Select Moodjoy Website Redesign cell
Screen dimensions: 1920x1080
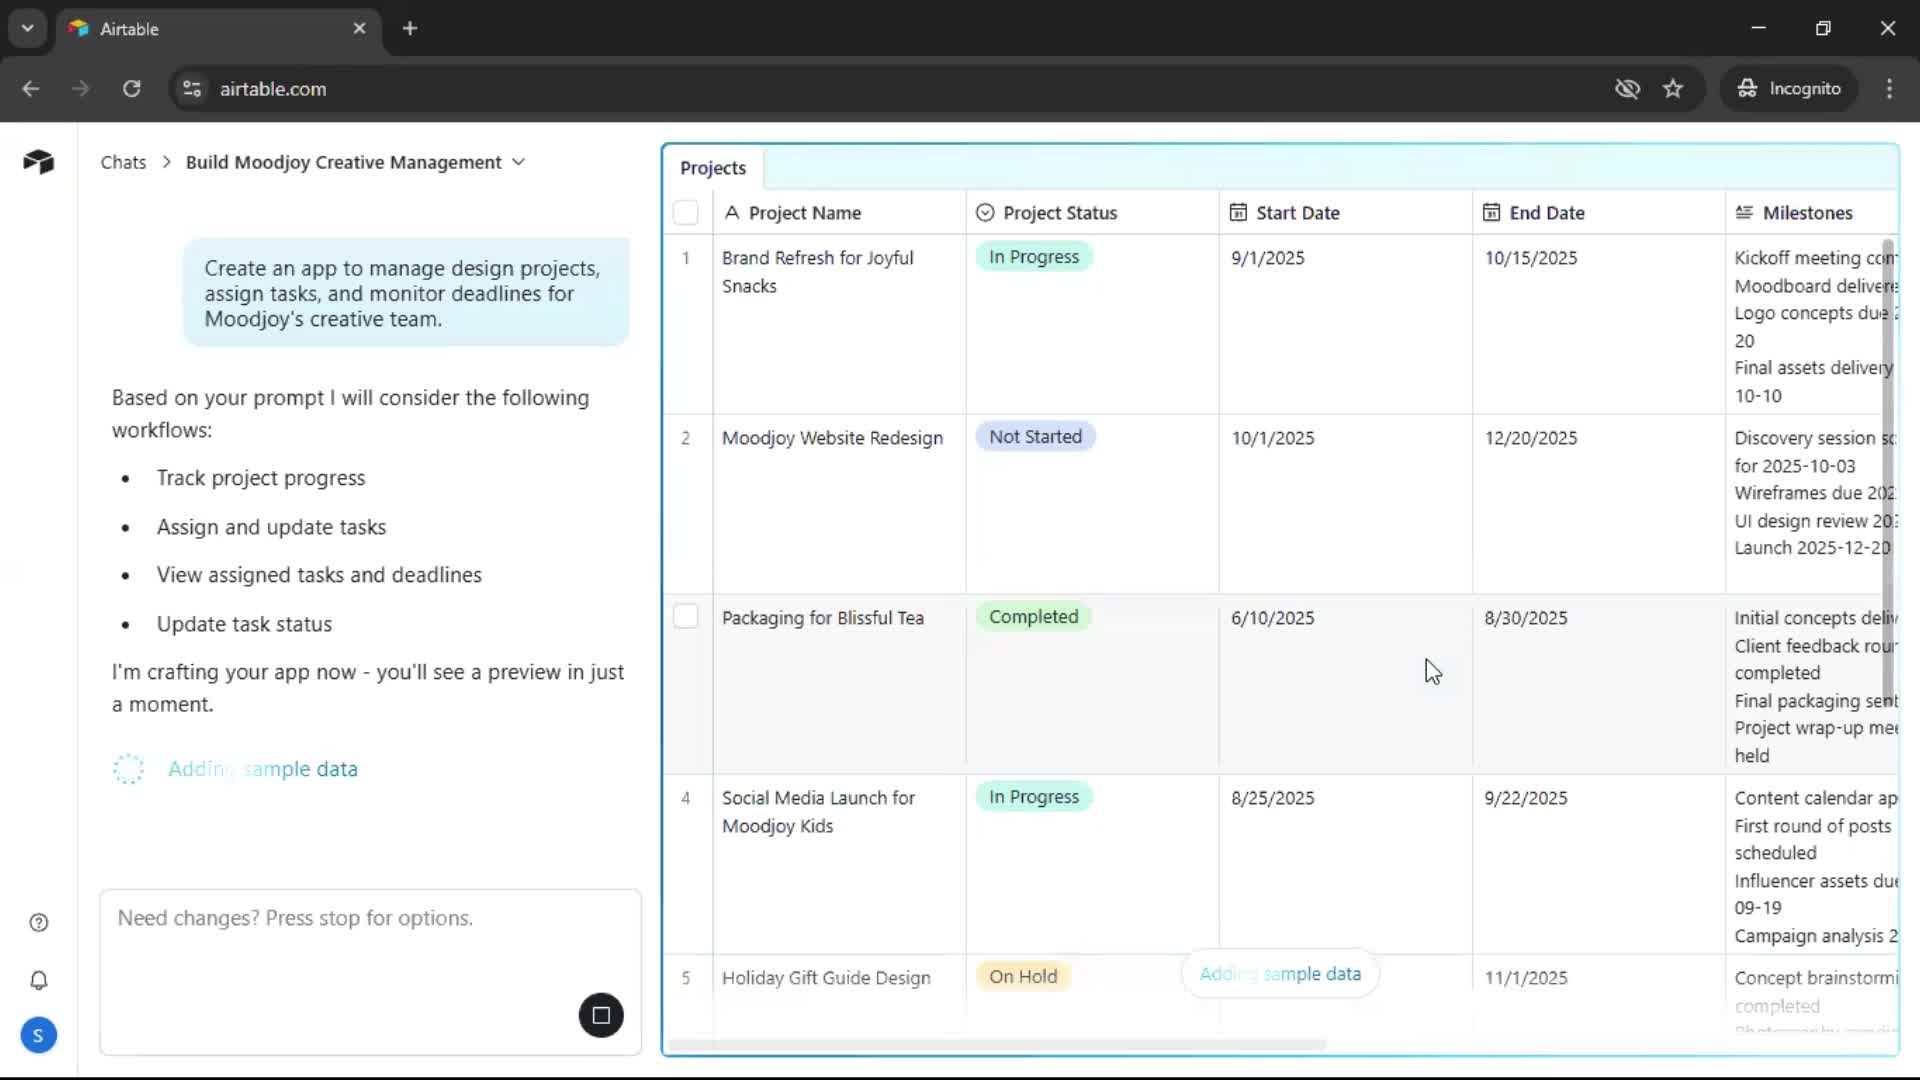point(840,505)
